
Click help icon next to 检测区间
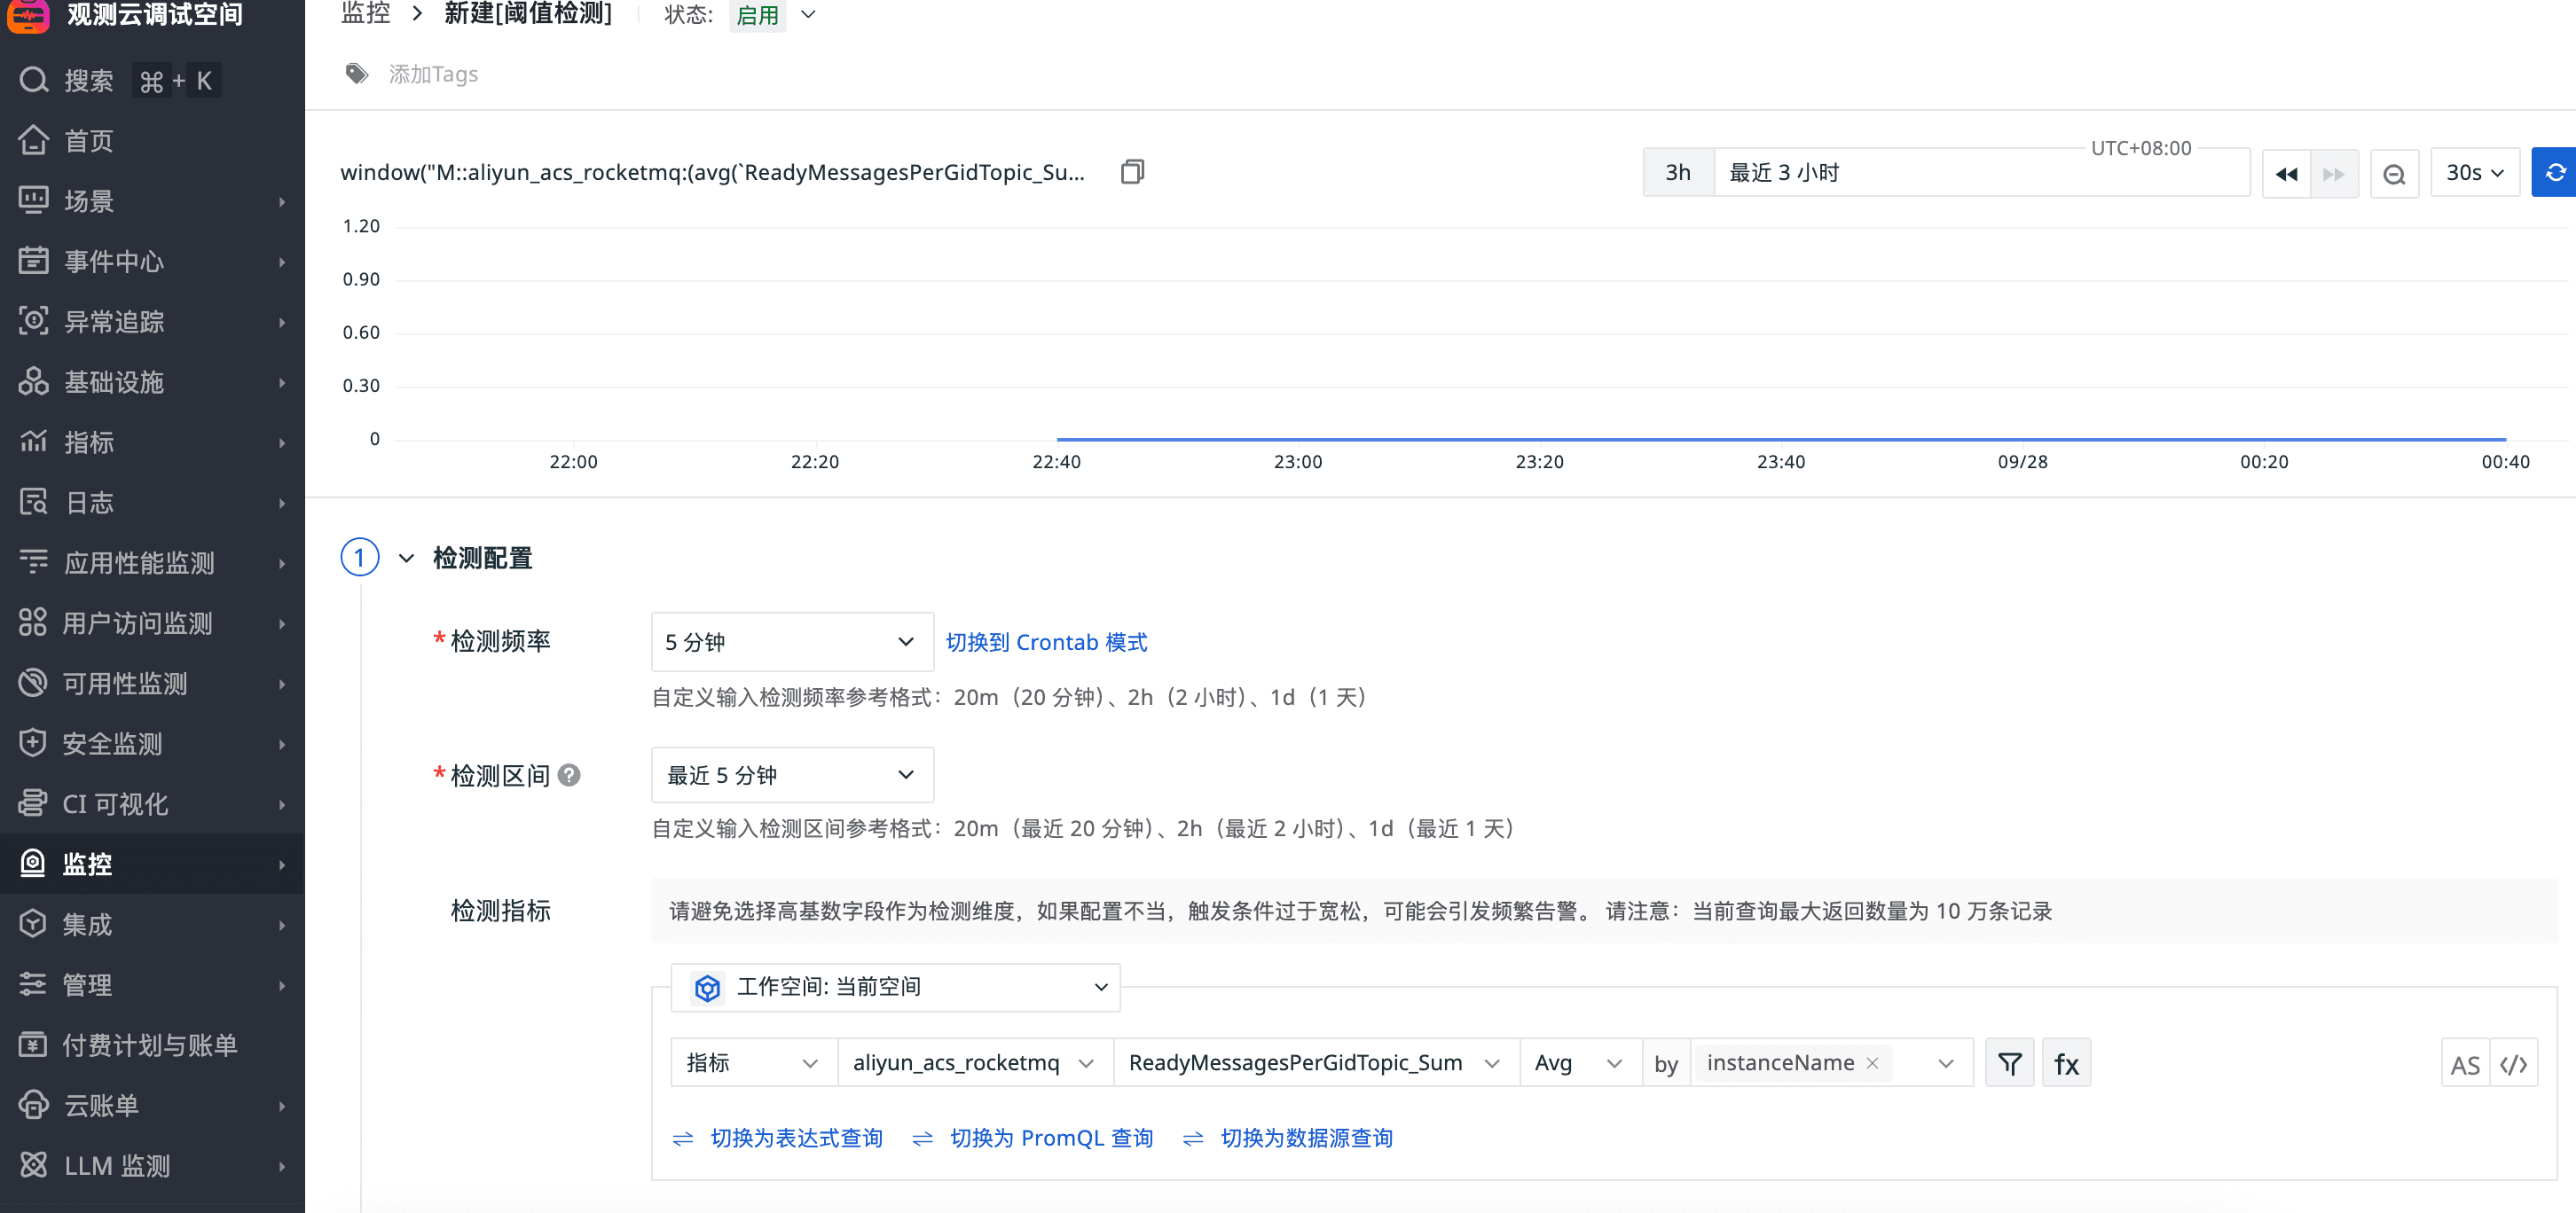569,775
